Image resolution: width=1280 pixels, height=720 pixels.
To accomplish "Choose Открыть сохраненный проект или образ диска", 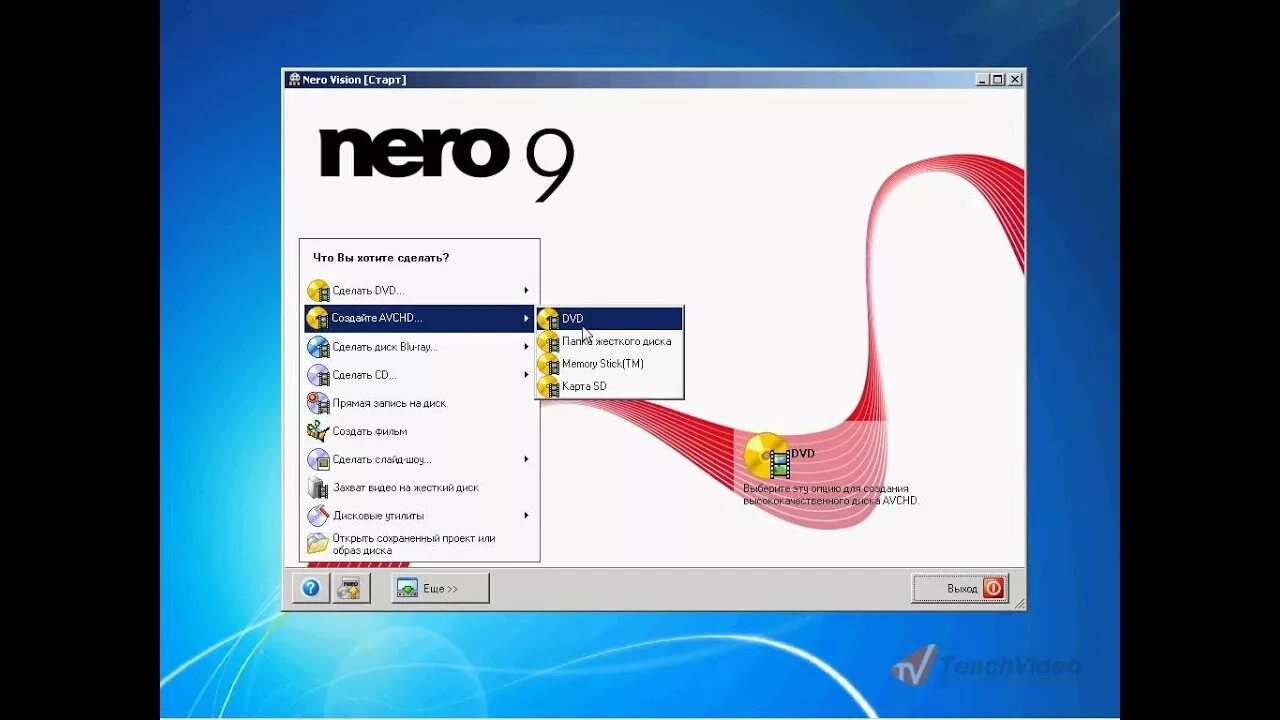I will point(419,544).
